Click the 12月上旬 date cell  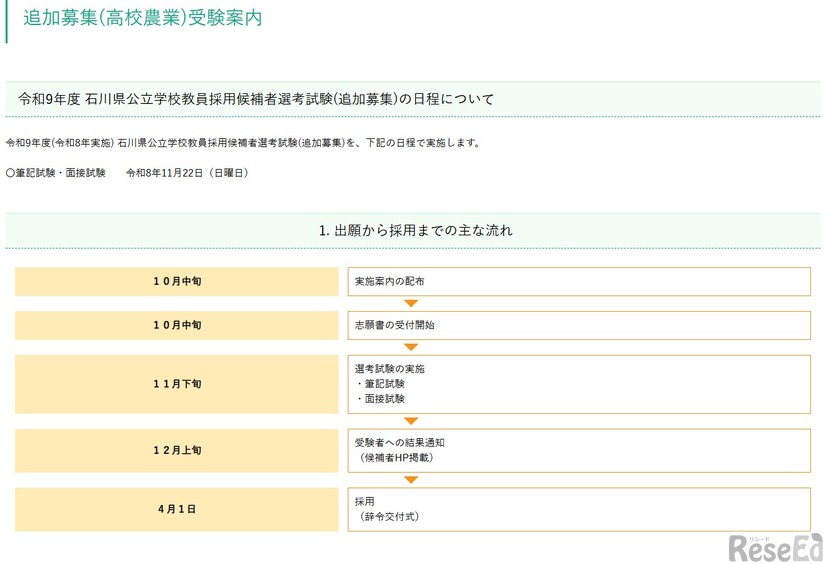tap(176, 450)
